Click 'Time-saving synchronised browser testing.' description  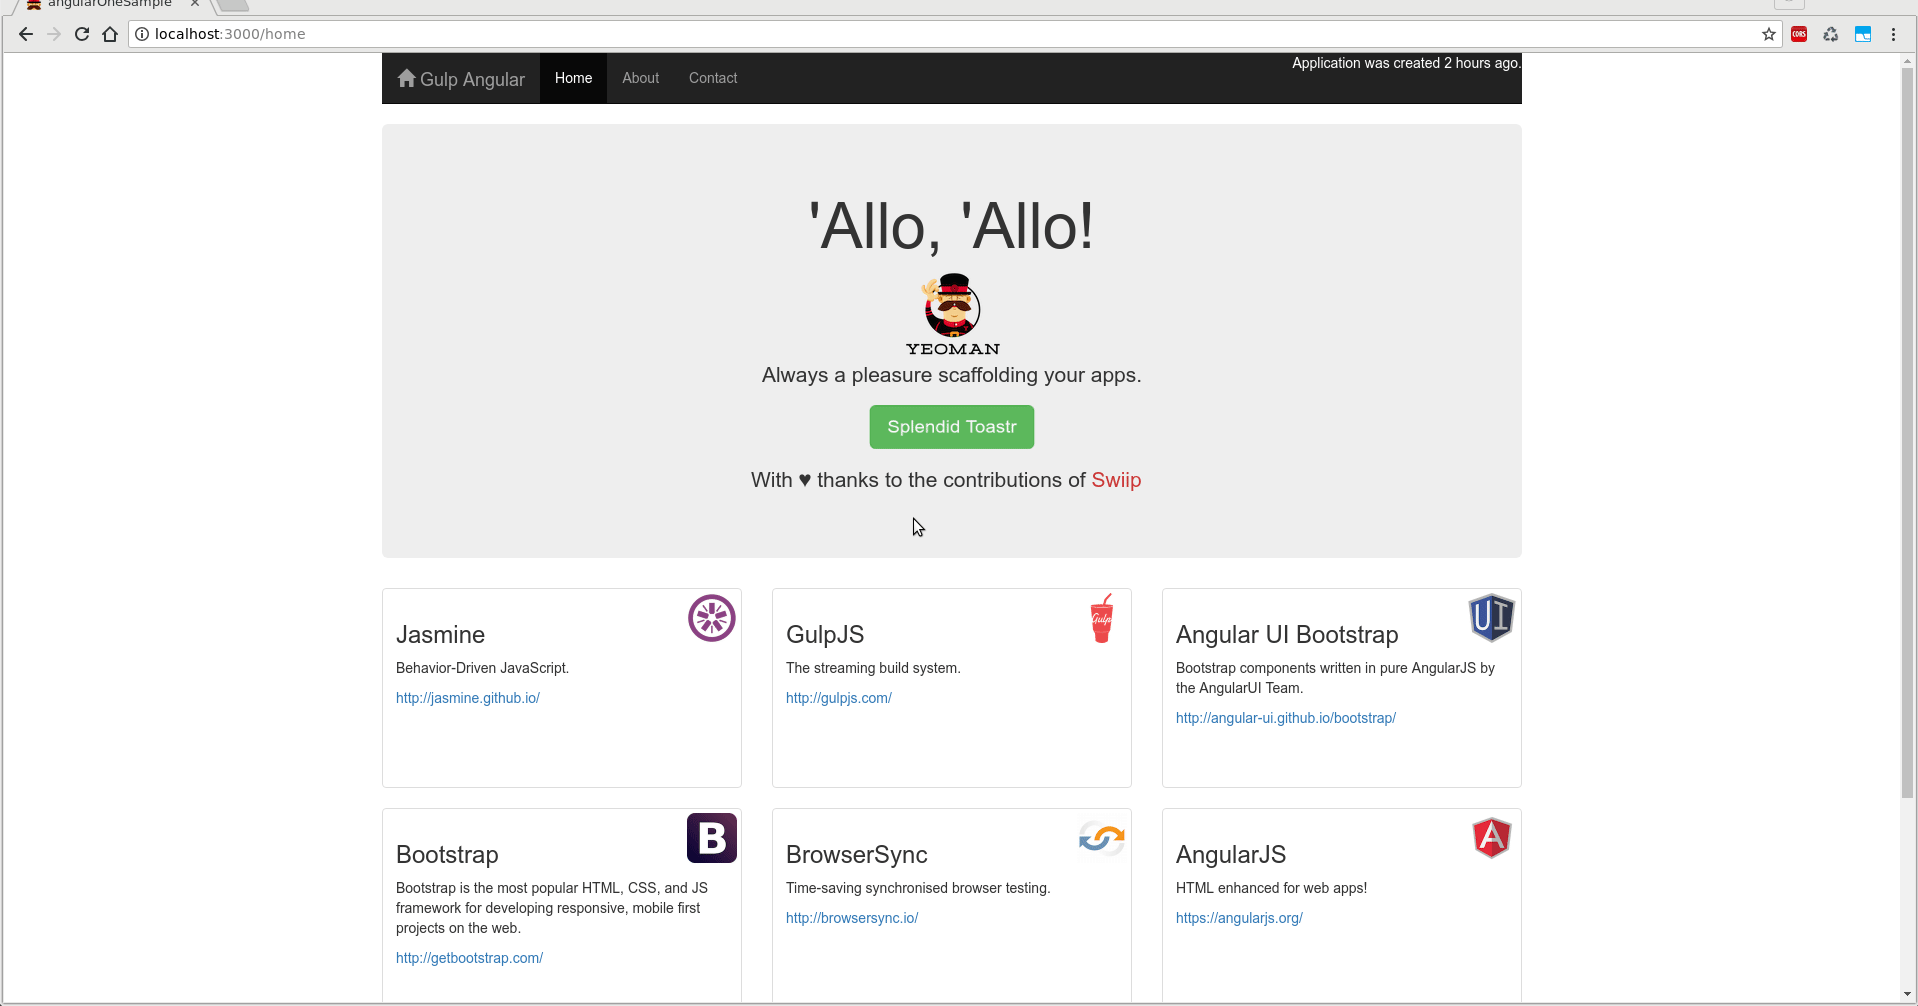(918, 888)
